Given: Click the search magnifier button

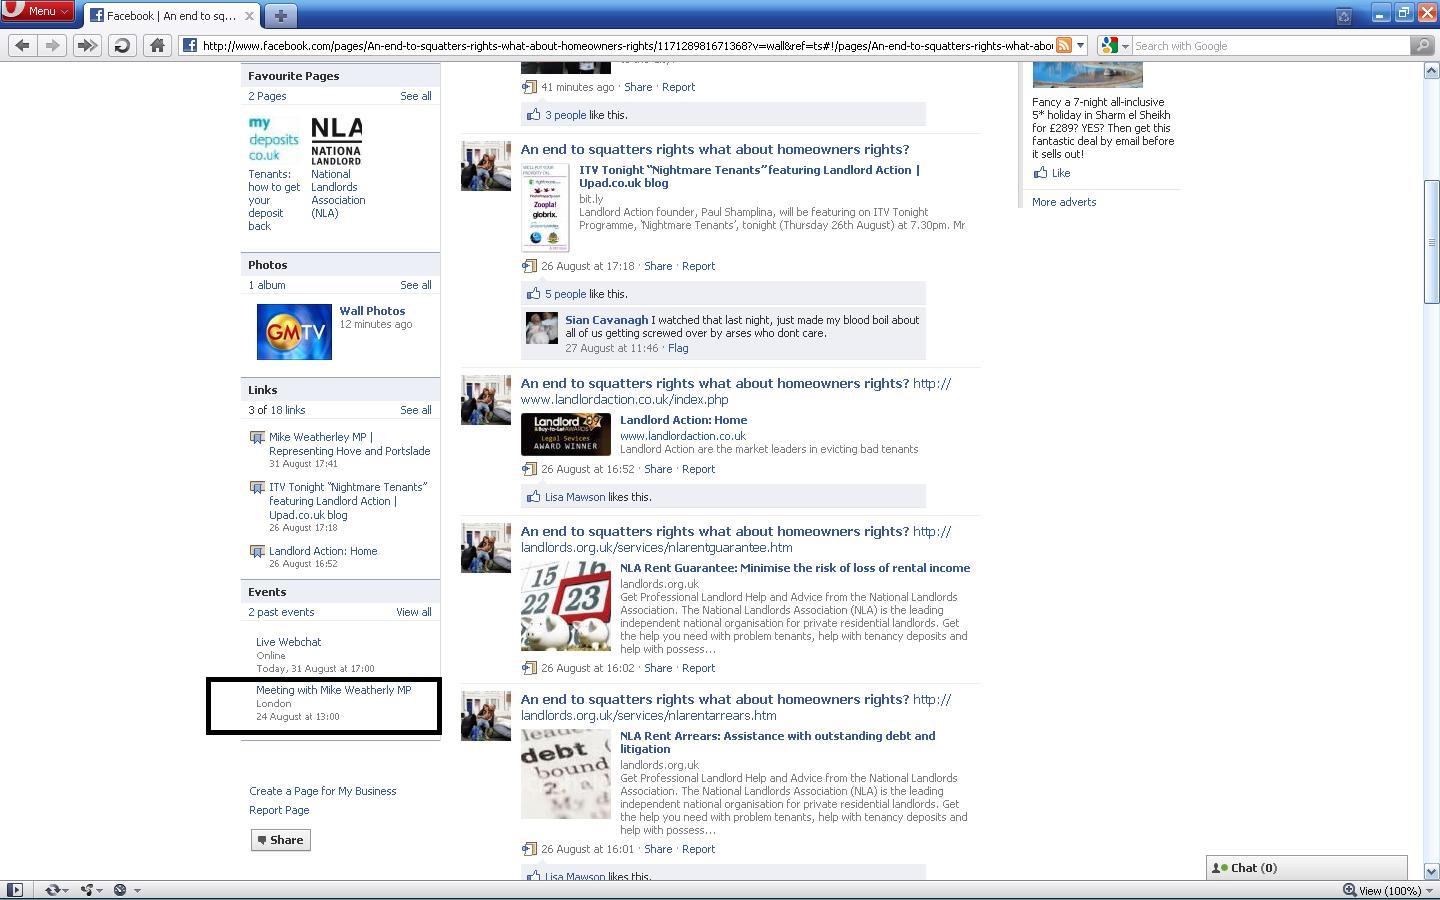Looking at the screenshot, I should [x=1422, y=45].
